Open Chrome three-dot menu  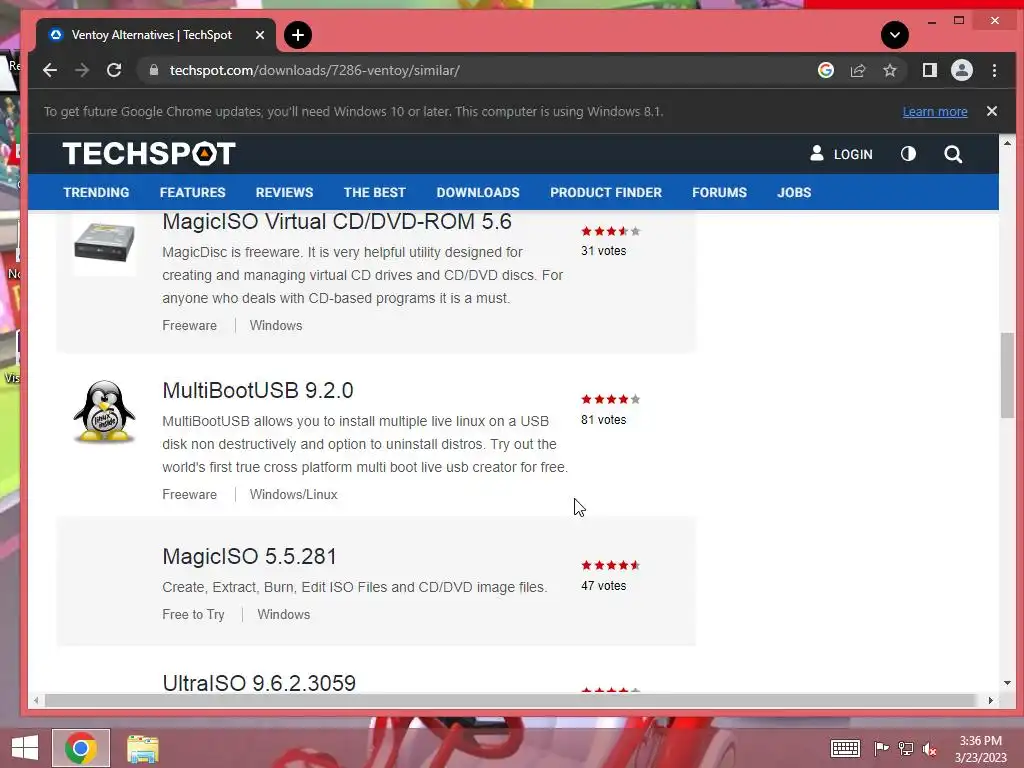[x=995, y=71]
